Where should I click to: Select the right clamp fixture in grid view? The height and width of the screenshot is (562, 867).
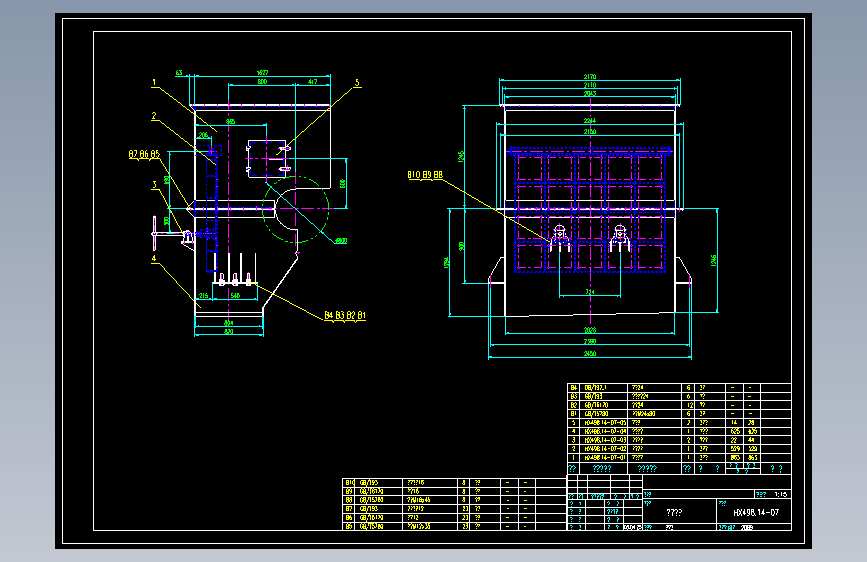[619, 238]
